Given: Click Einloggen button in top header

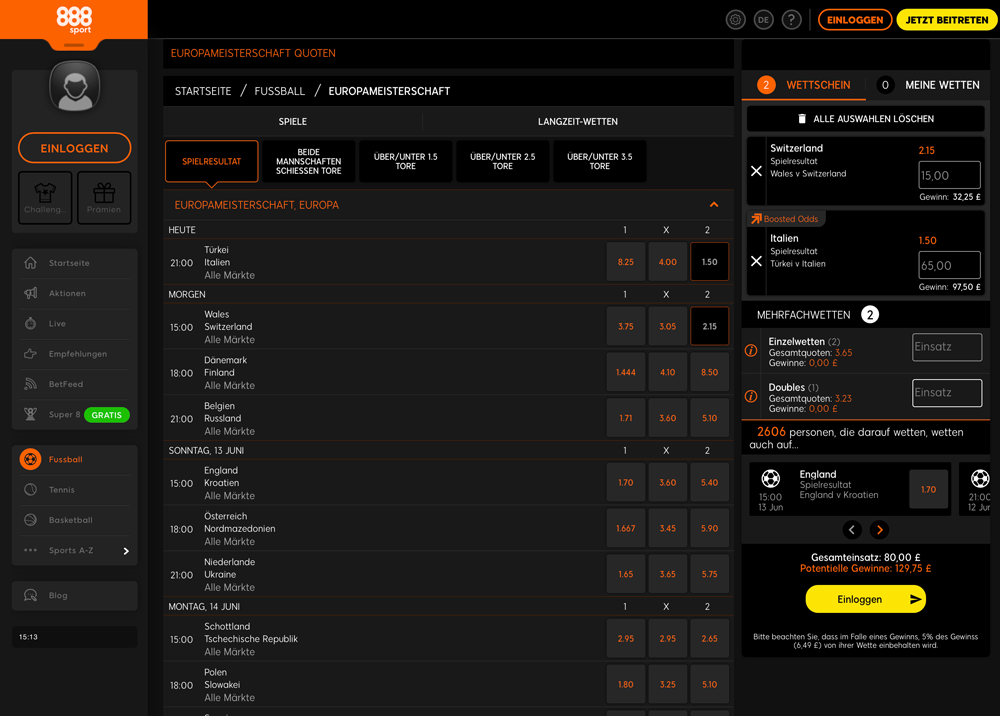Looking at the screenshot, I should [x=855, y=20].
